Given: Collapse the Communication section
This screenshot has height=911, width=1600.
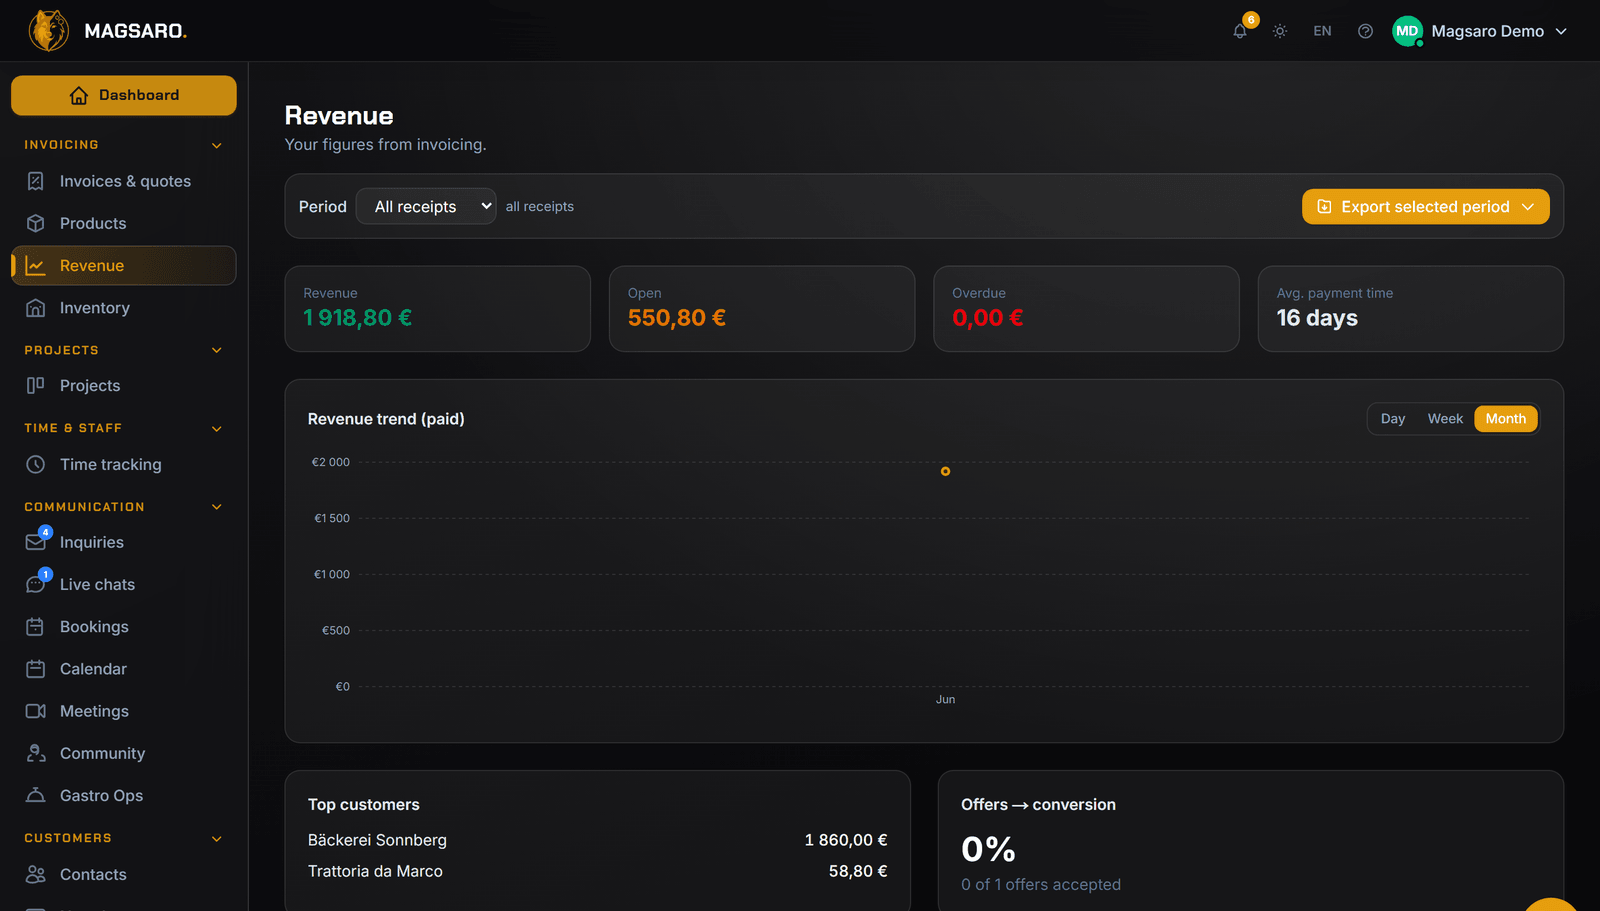Looking at the screenshot, I should click(x=217, y=507).
